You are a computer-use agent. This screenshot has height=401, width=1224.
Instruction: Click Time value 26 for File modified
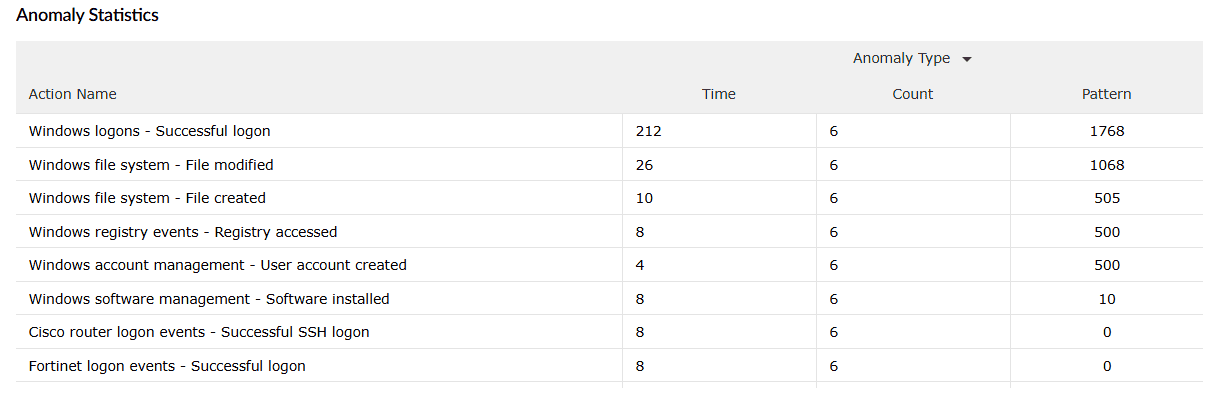click(x=645, y=165)
